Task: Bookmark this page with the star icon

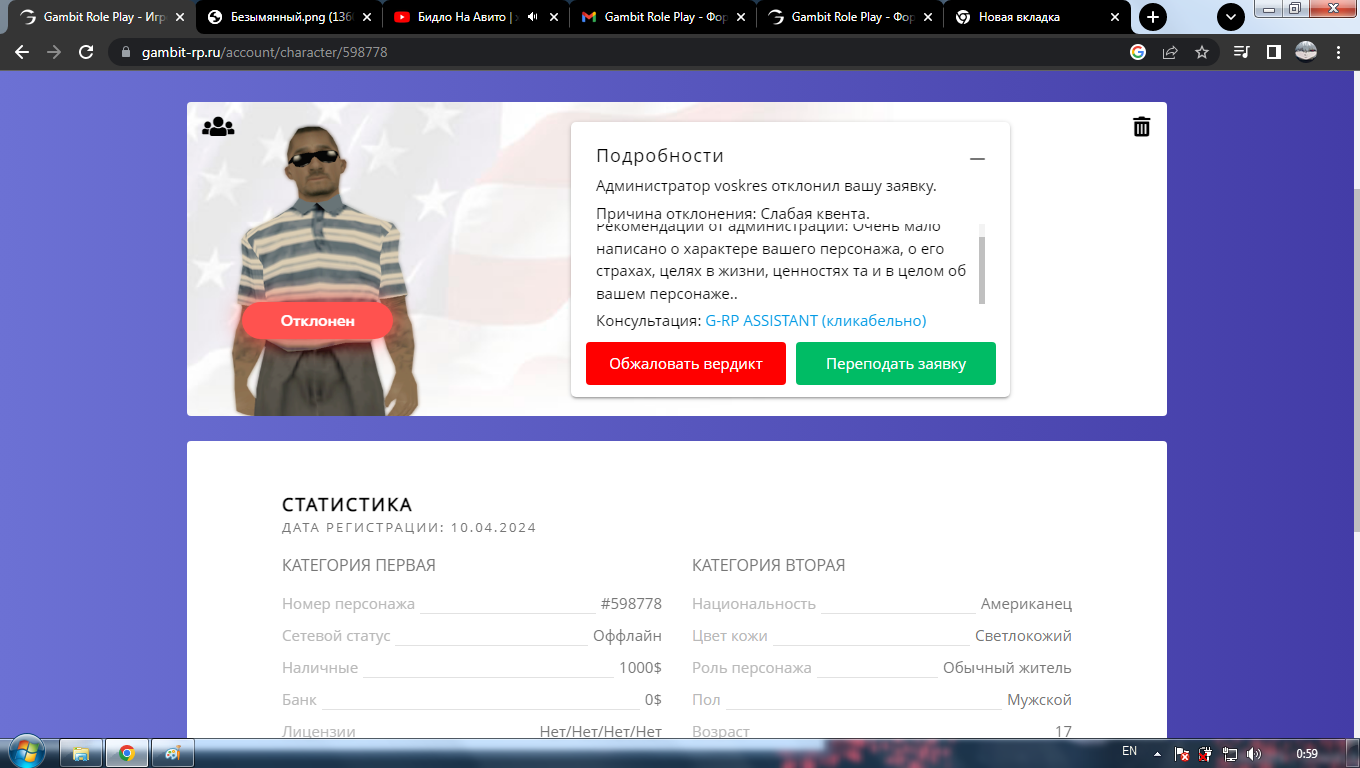Action: click(1202, 52)
